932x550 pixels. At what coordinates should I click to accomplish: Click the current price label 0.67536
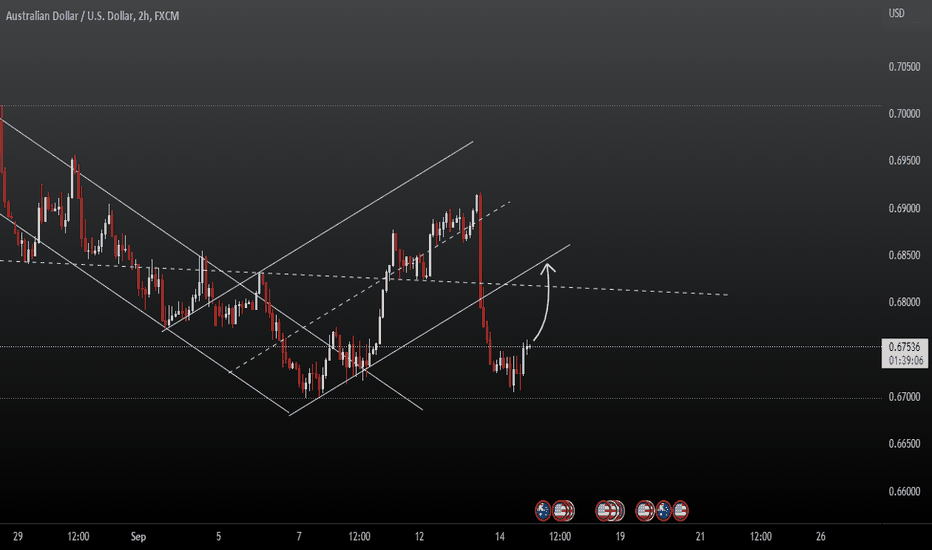coord(904,347)
